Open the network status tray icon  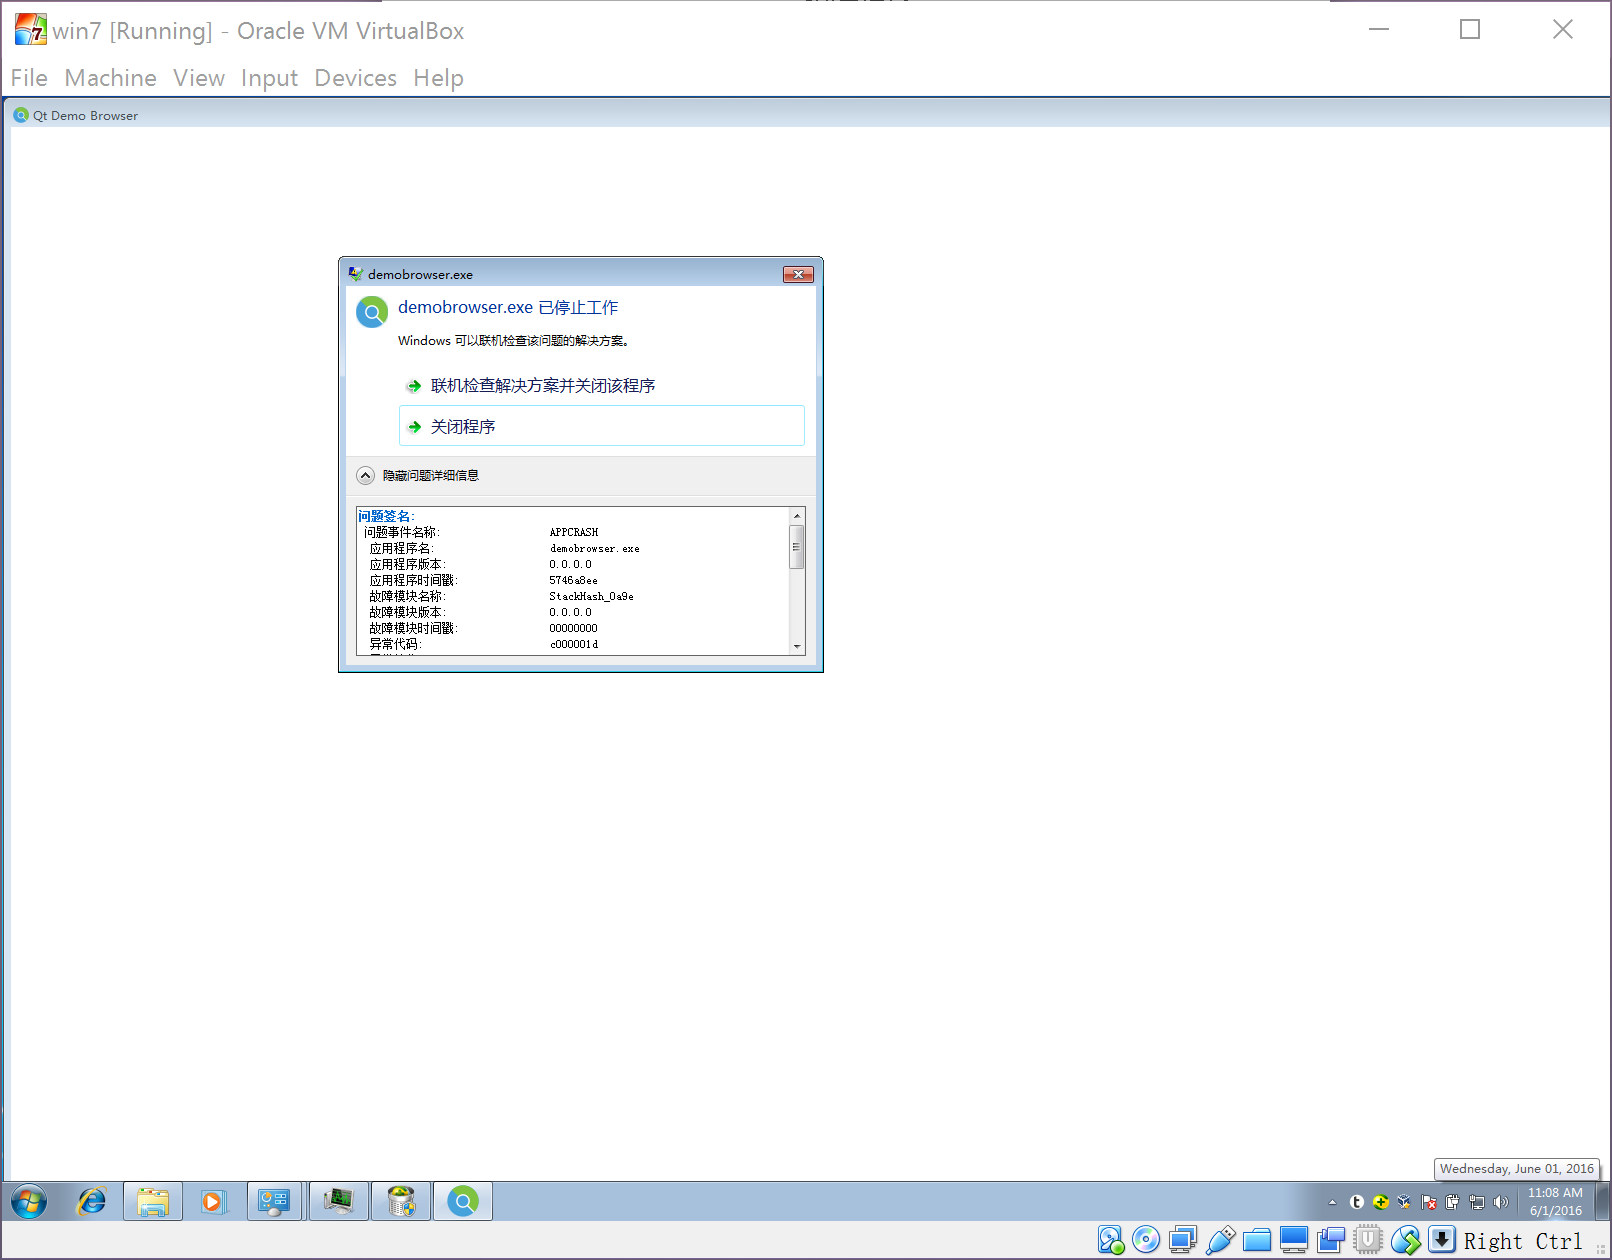[1476, 1202]
